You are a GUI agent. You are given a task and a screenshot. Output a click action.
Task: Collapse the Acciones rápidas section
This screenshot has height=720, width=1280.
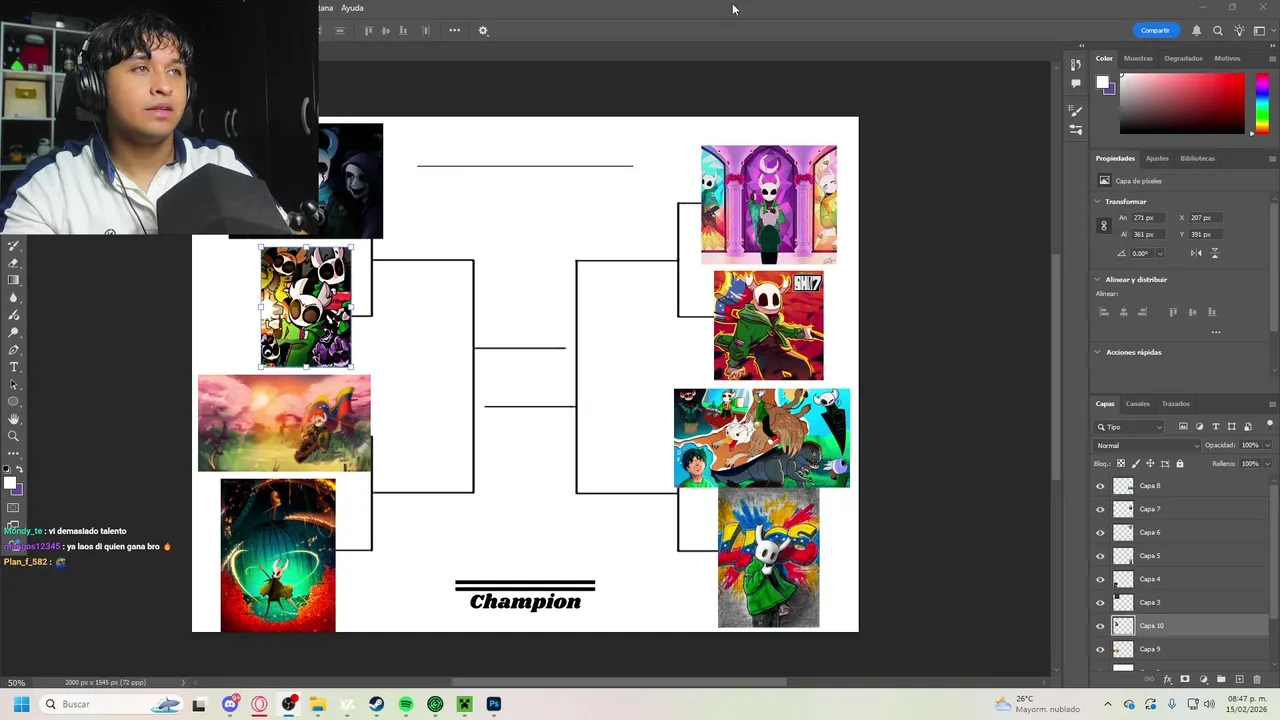1098,352
